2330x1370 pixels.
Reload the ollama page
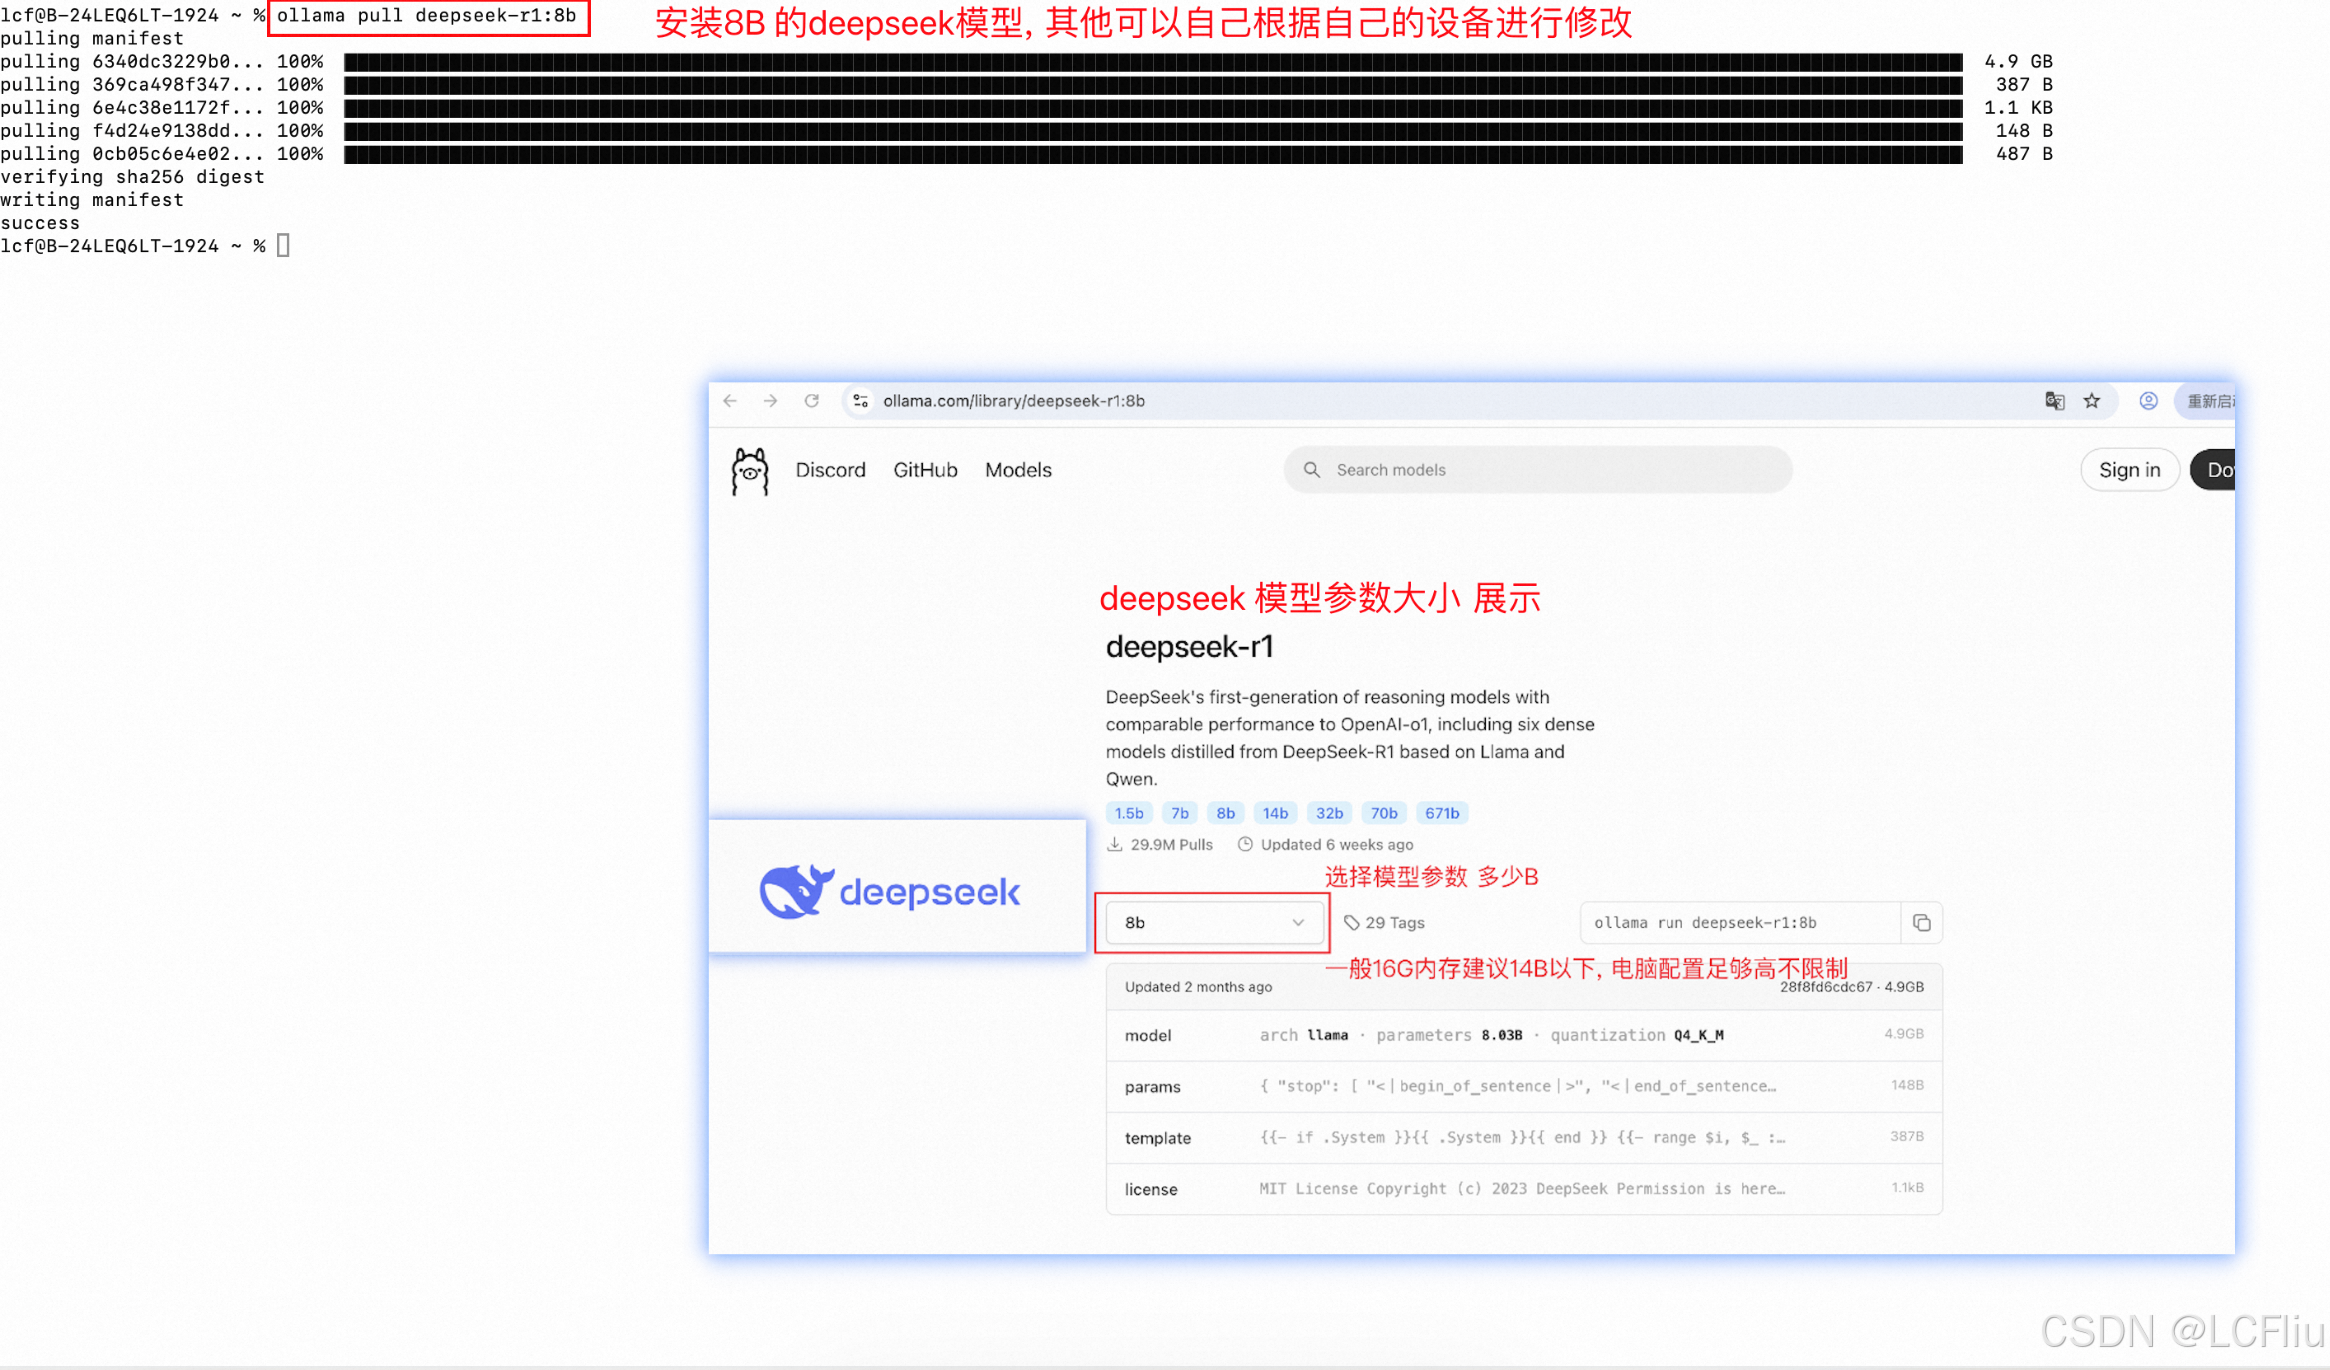812,401
